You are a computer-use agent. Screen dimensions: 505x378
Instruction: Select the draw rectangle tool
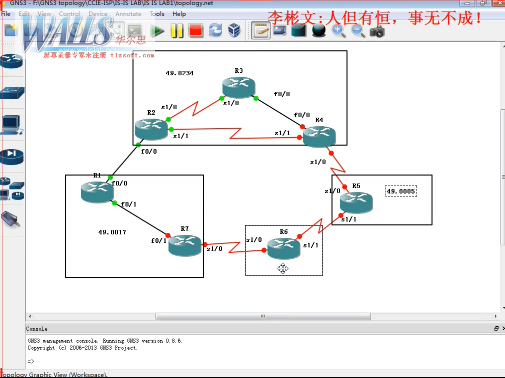pyautogui.click(x=299, y=31)
